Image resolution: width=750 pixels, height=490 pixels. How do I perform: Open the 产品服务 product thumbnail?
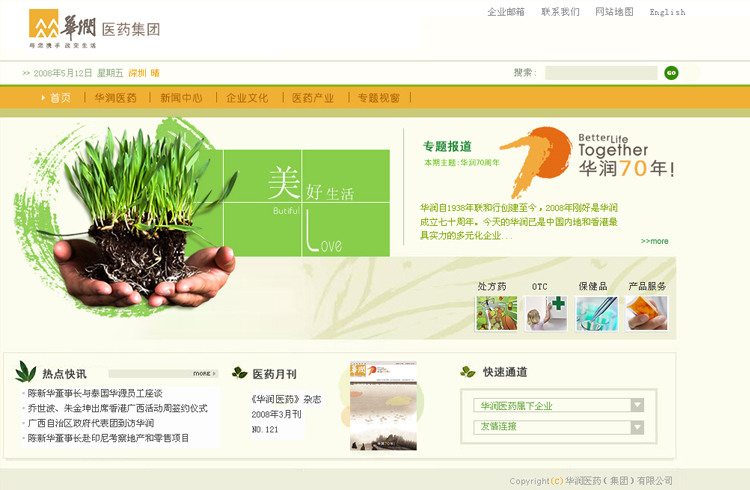pyautogui.click(x=646, y=313)
